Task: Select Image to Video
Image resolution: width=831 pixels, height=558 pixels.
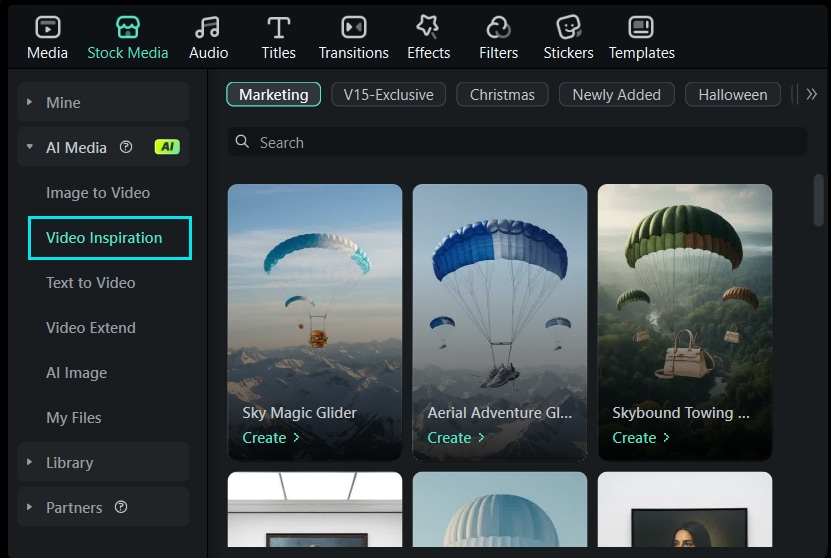Action: pos(98,193)
